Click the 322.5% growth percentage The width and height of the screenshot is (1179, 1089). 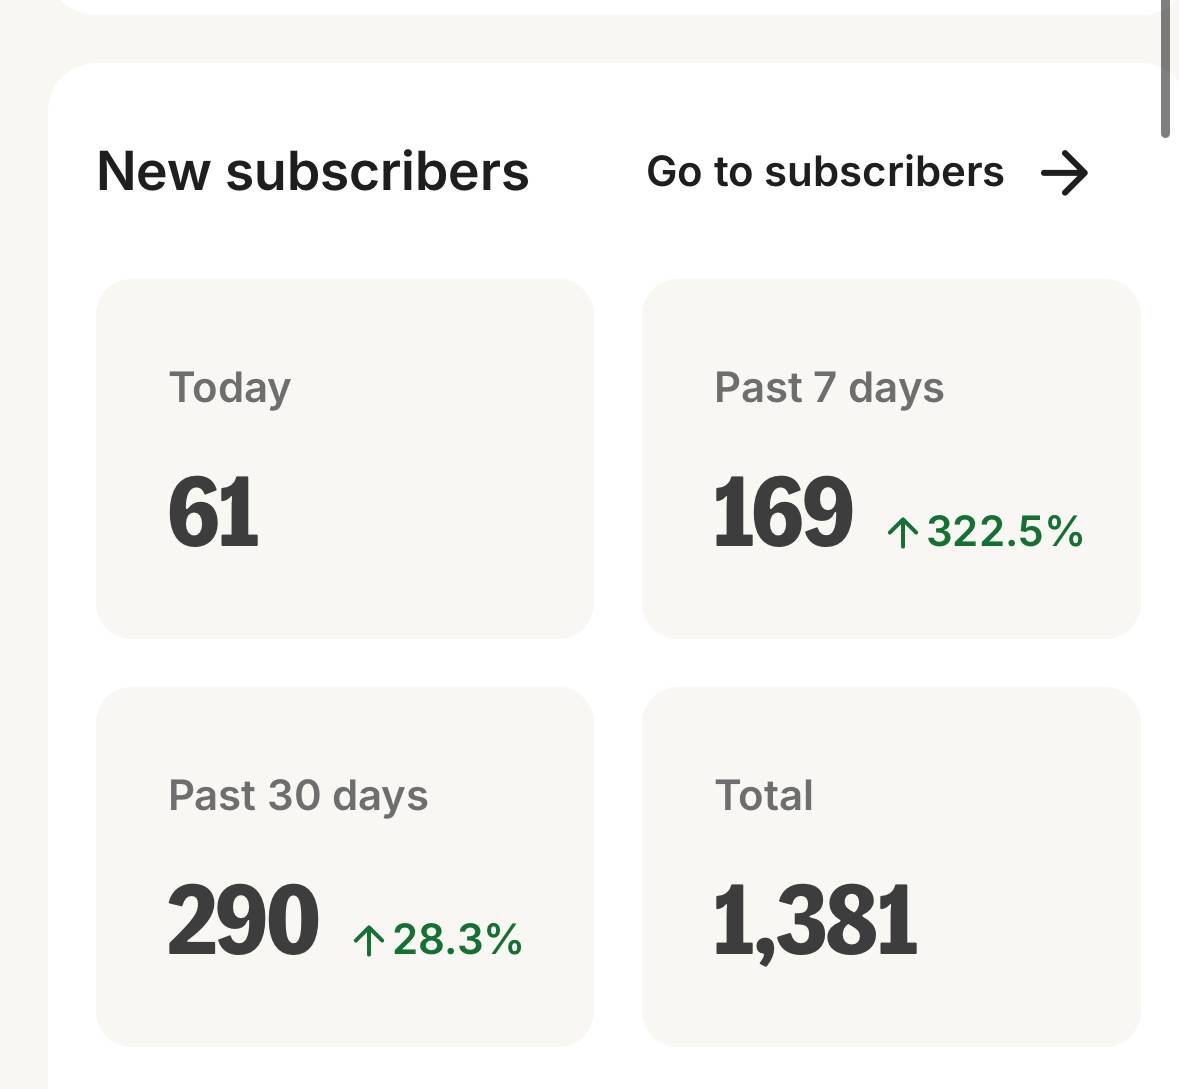click(1004, 531)
